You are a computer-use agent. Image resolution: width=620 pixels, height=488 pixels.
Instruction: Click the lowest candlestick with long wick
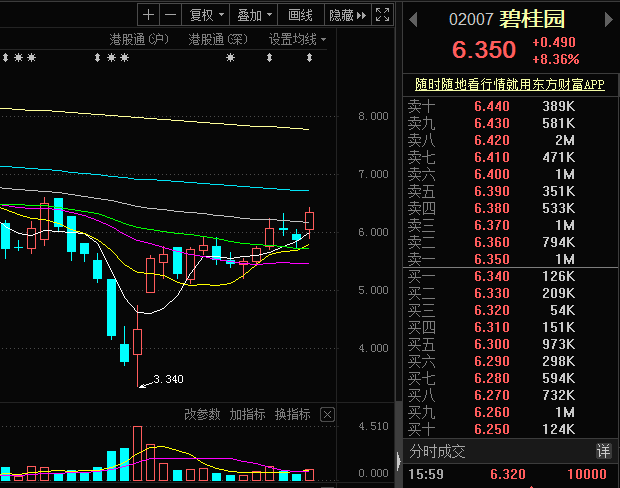138,346
